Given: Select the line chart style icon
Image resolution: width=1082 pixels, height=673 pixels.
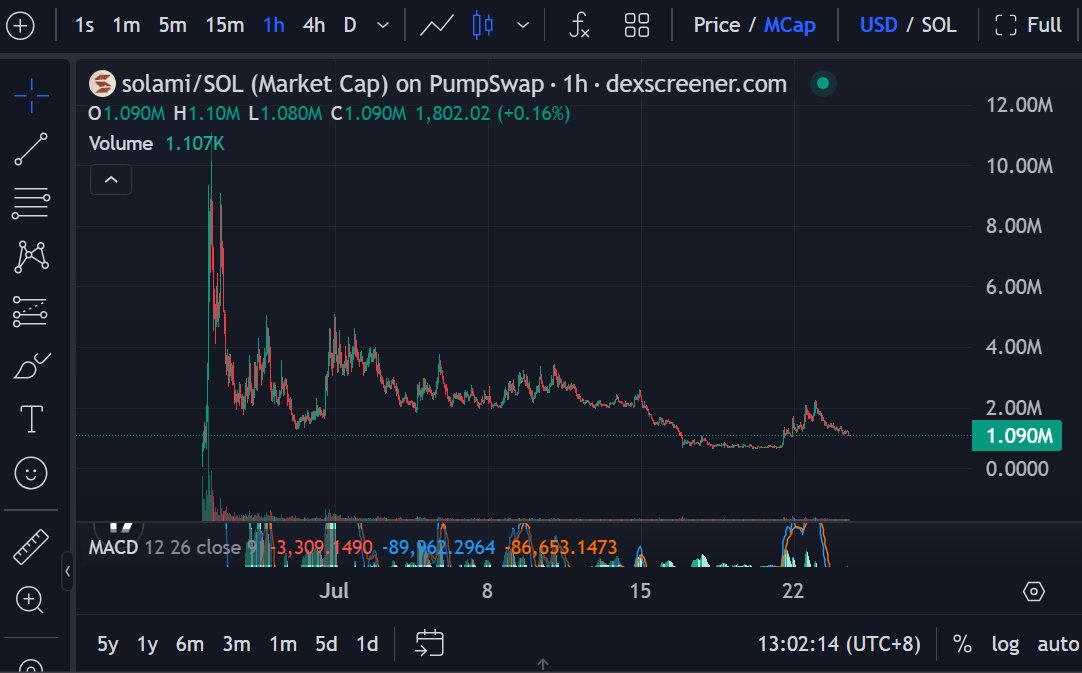Looking at the screenshot, I should click(x=437, y=26).
